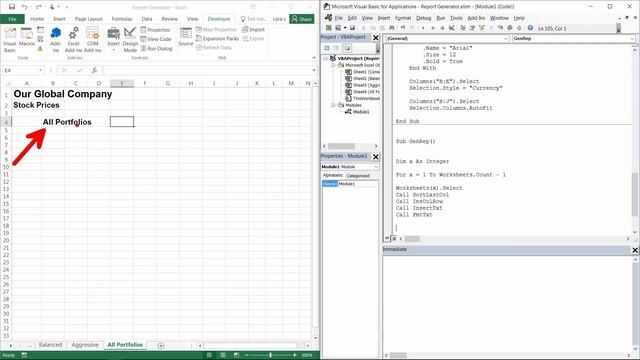
Task: Close the Project explorer pane
Action: (376, 38)
